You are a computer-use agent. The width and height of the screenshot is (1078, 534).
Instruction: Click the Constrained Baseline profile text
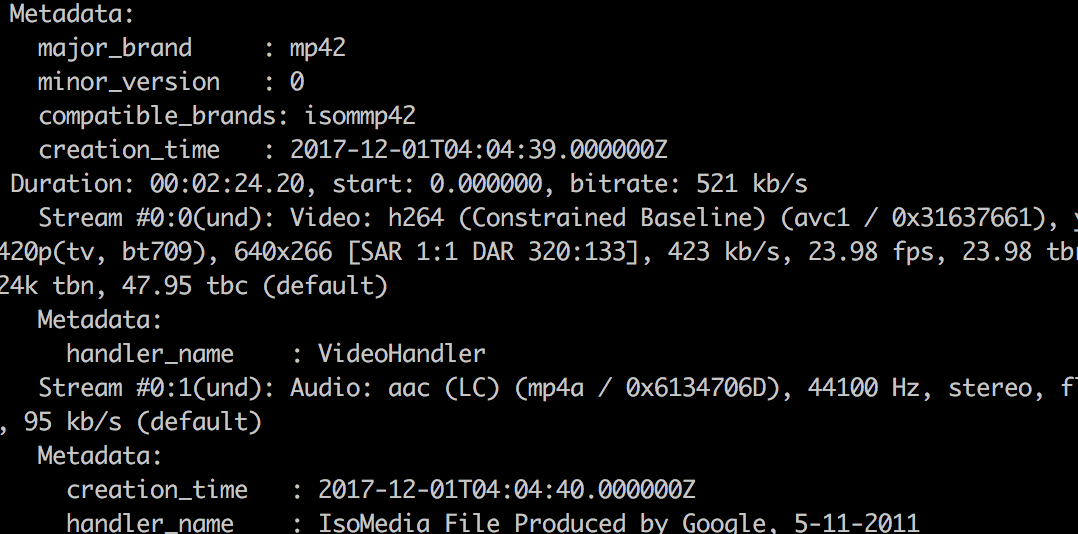(x=613, y=218)
